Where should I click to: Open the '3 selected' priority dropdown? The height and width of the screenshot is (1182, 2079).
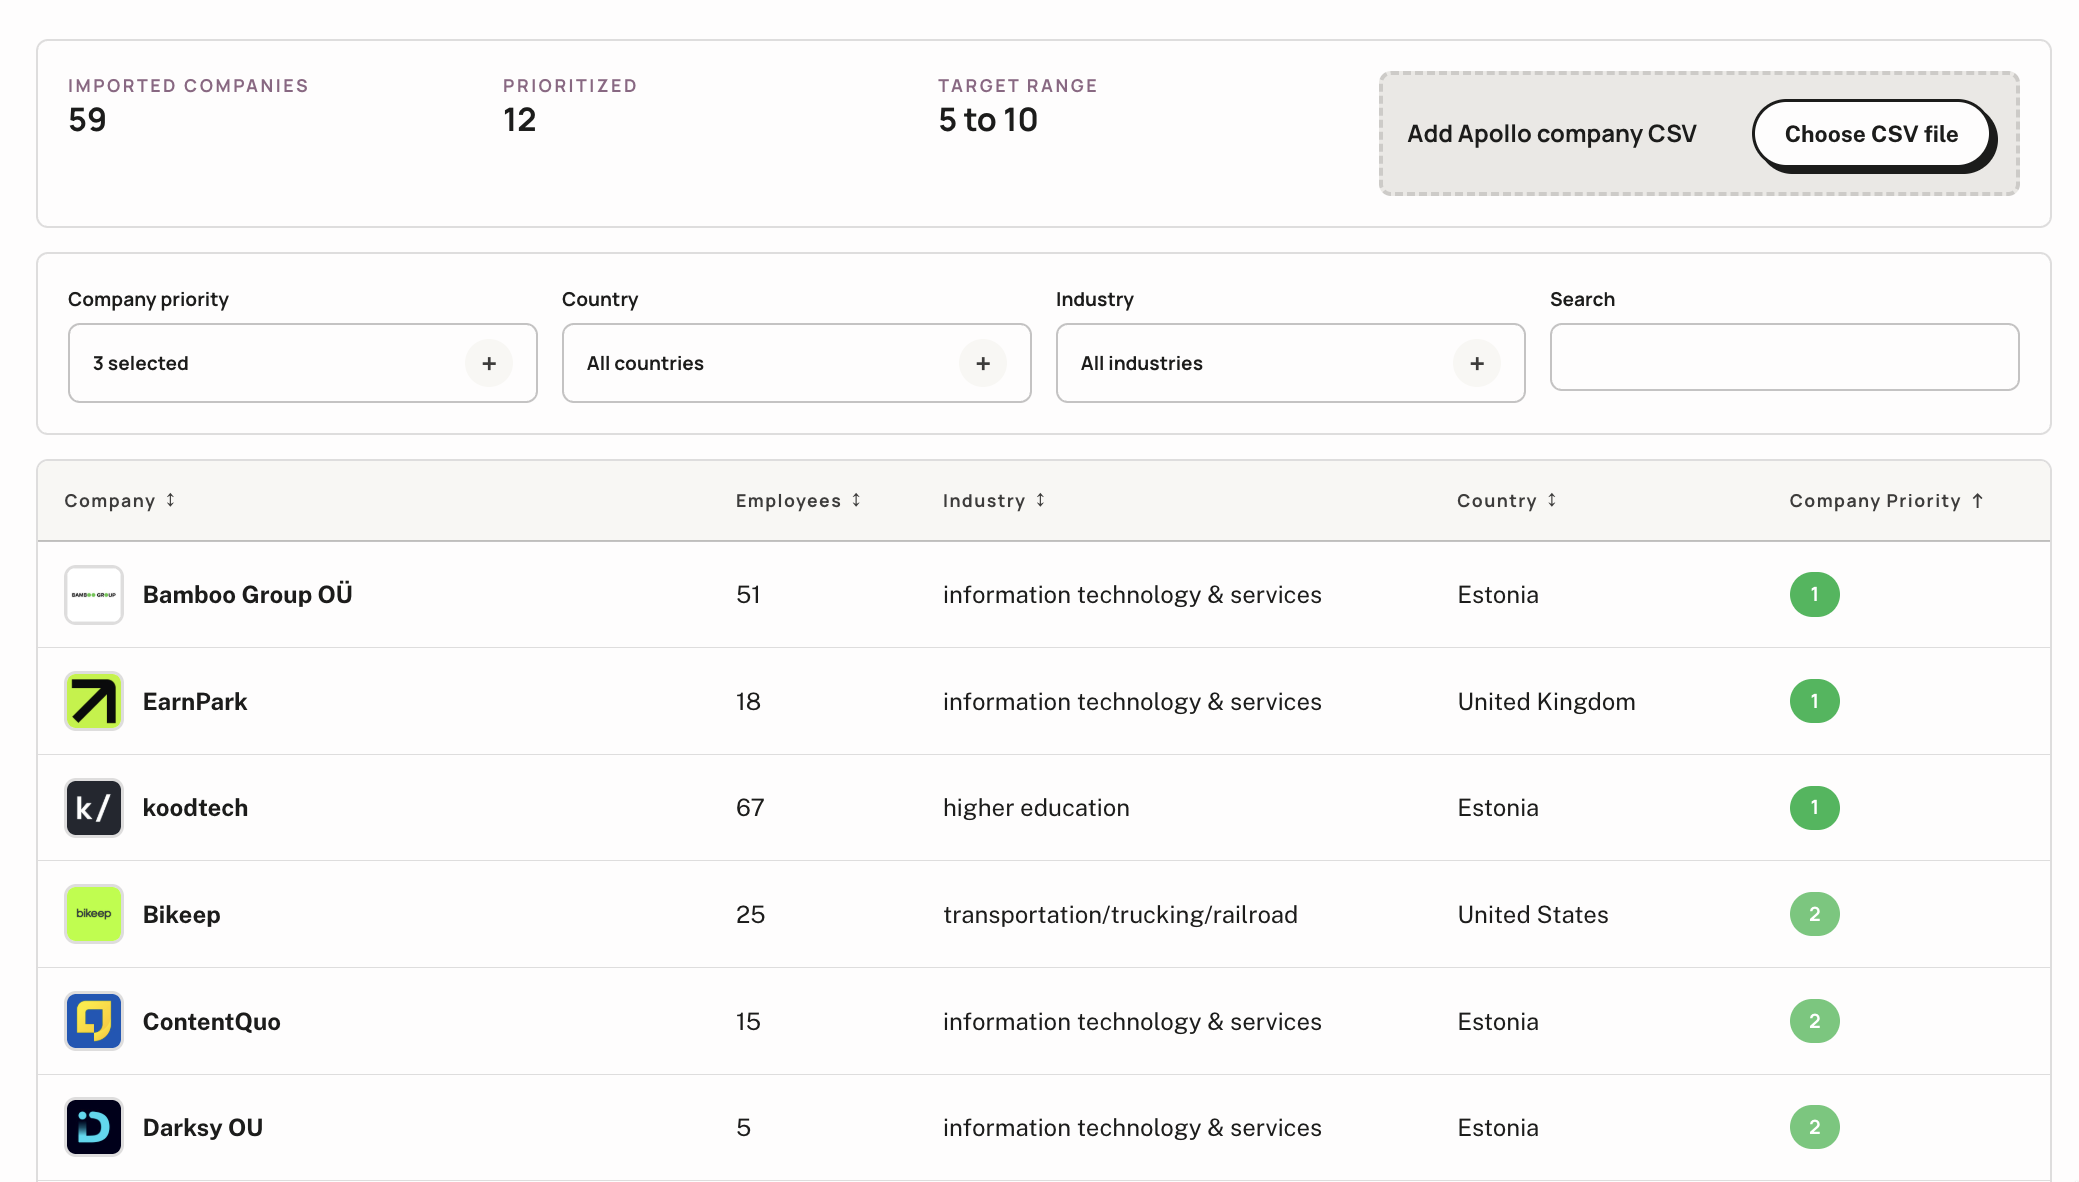[x=303, y=363]
